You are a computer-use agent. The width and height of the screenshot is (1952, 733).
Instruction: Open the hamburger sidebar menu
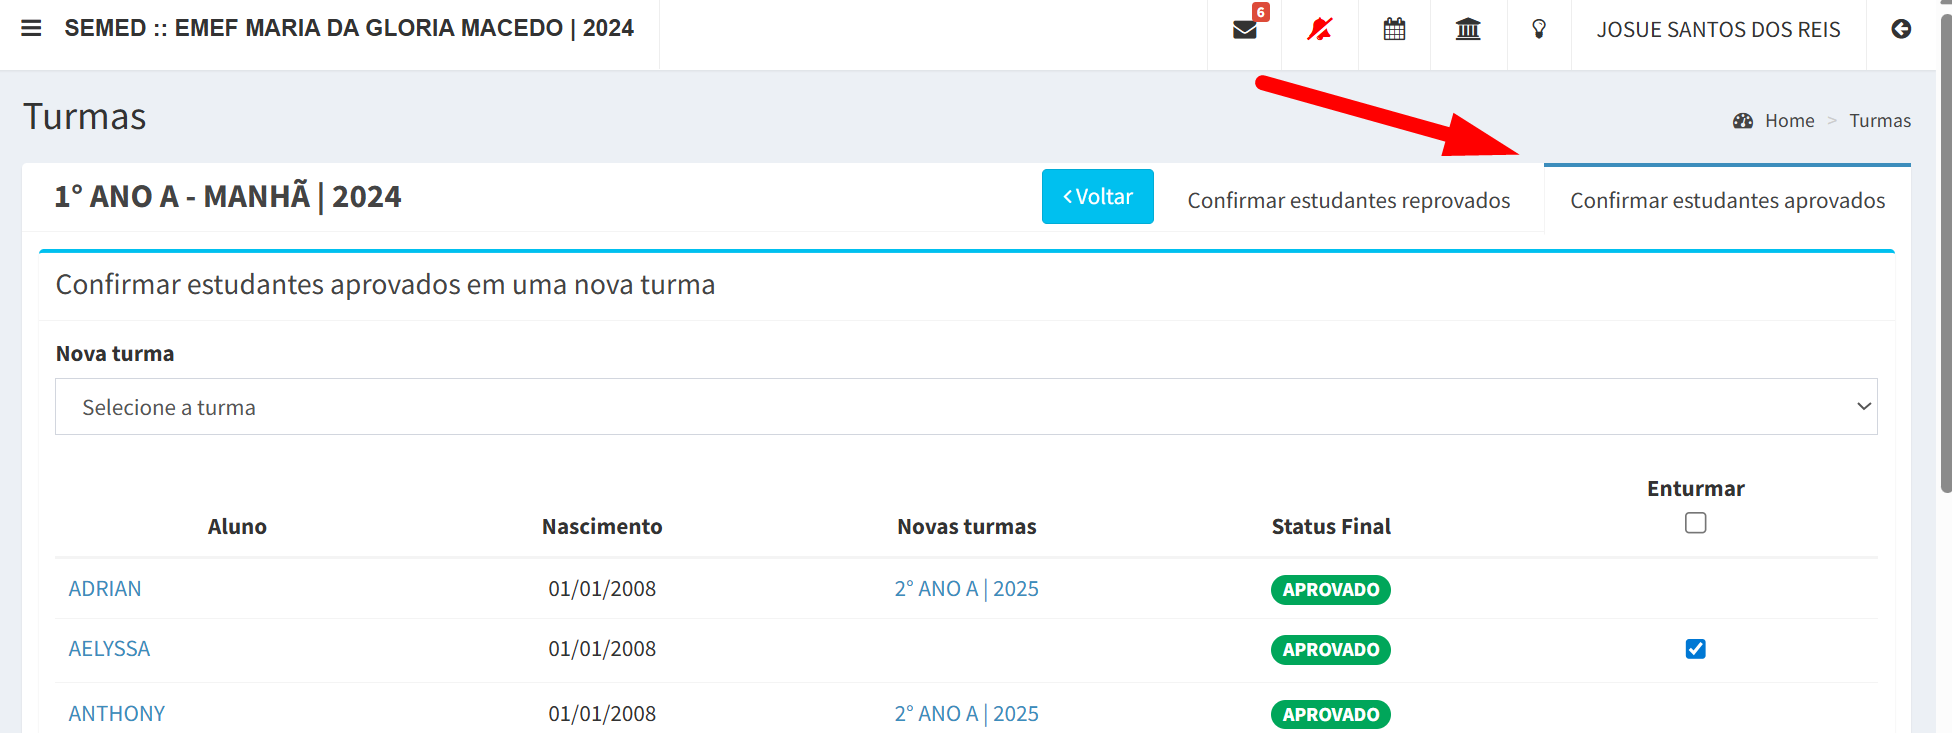tap(31, 28)
